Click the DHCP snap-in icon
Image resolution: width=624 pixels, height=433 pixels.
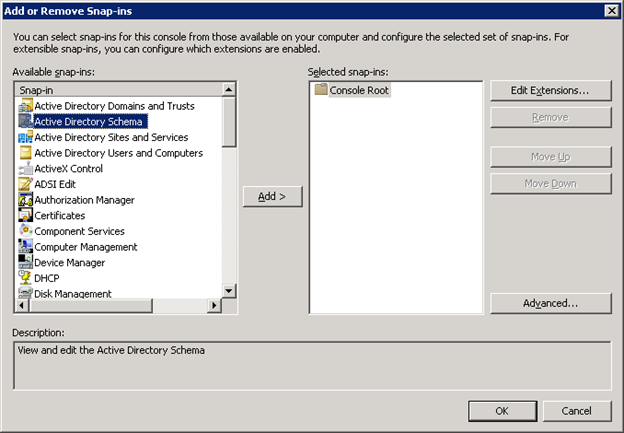(x=26, y=278)
